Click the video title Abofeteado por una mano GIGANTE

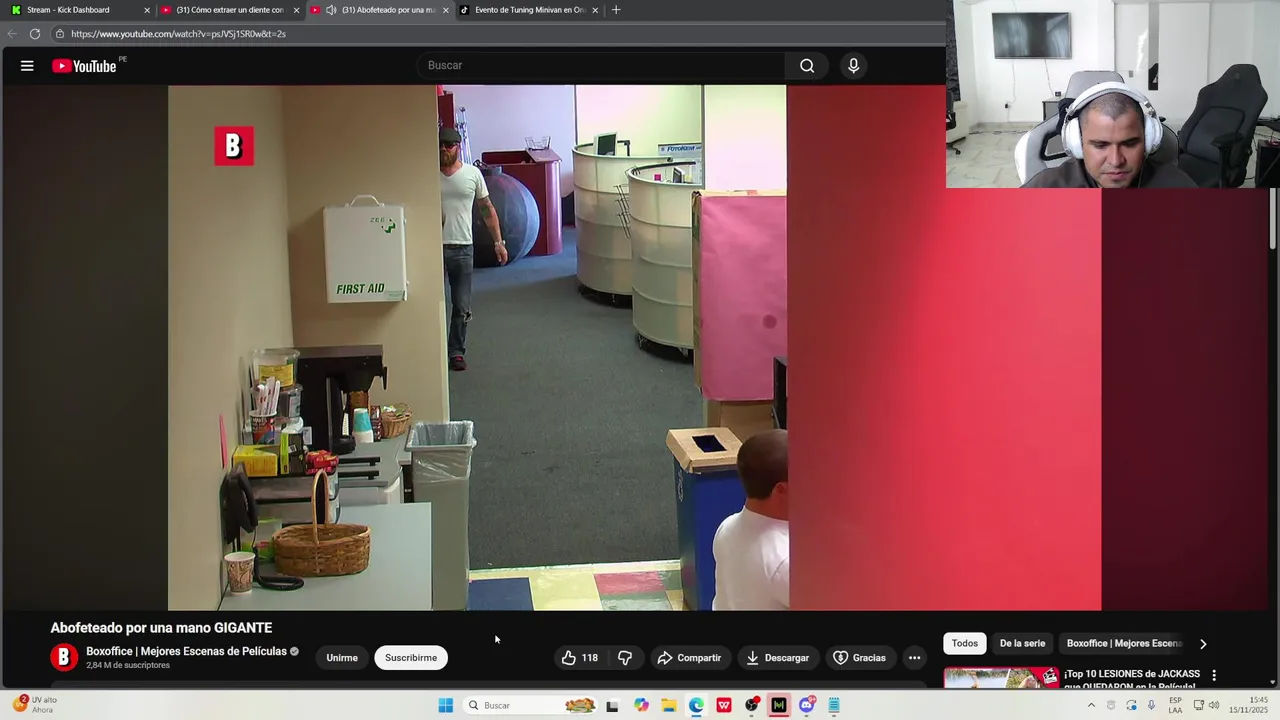click(161, 628)
